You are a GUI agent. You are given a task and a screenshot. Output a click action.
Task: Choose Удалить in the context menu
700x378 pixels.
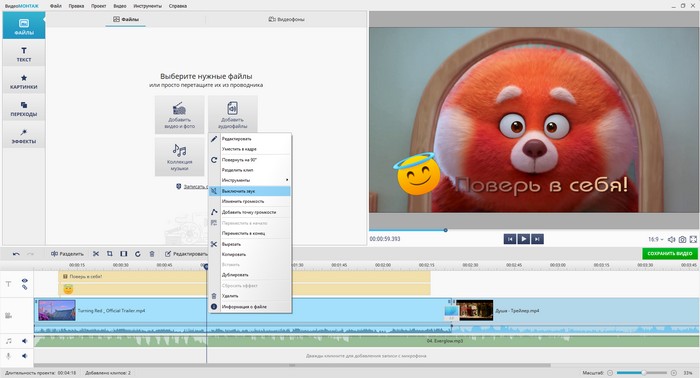pyautogui.click(x=250, y=296)
